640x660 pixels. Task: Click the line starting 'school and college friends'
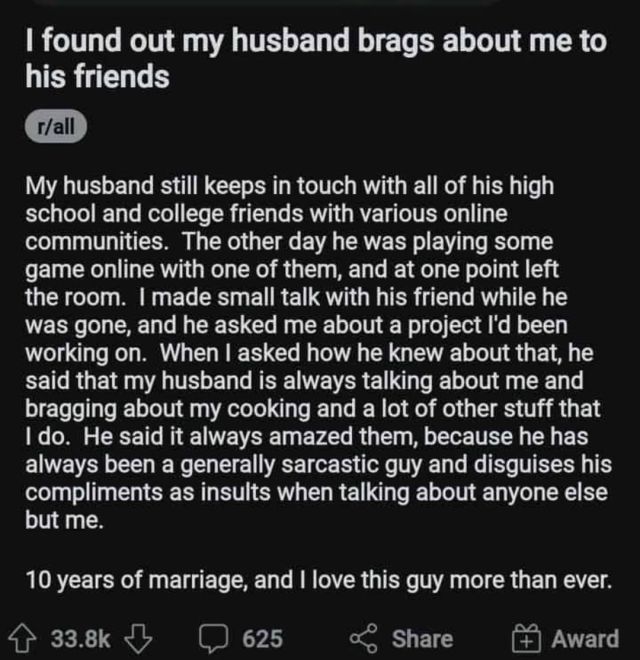(266, 215)
